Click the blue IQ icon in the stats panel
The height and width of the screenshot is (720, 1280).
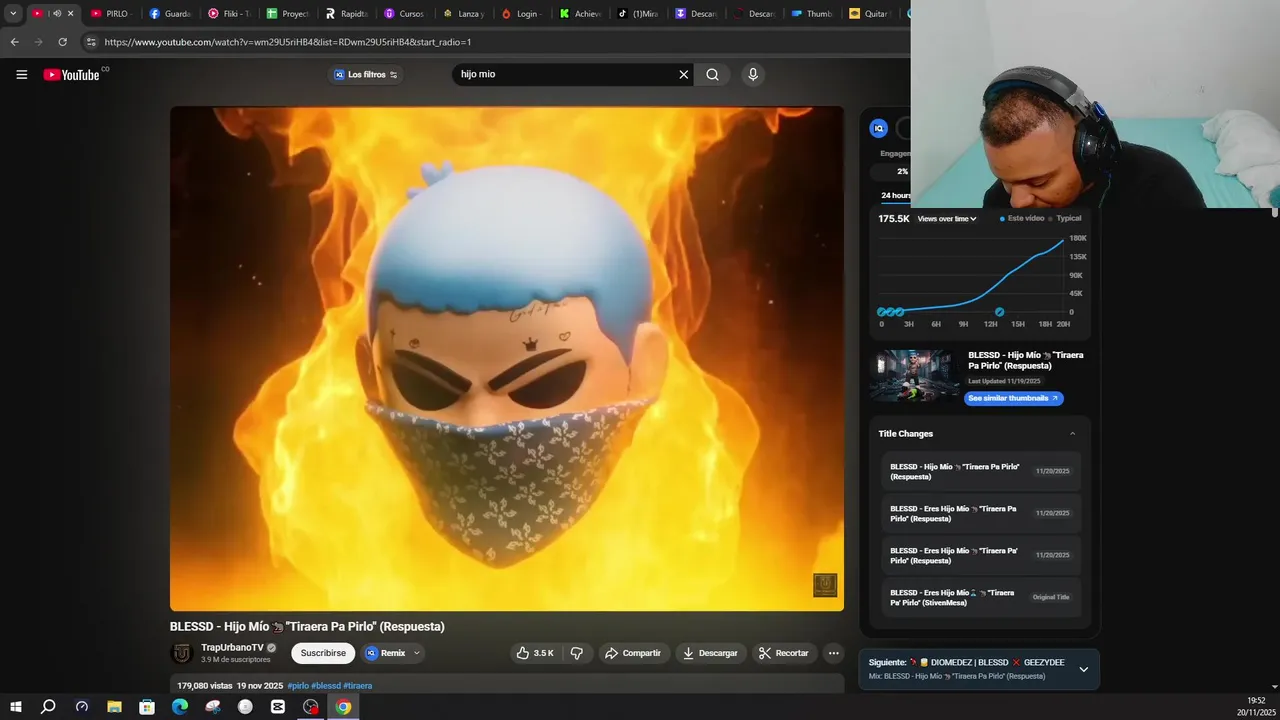(878, 128)
